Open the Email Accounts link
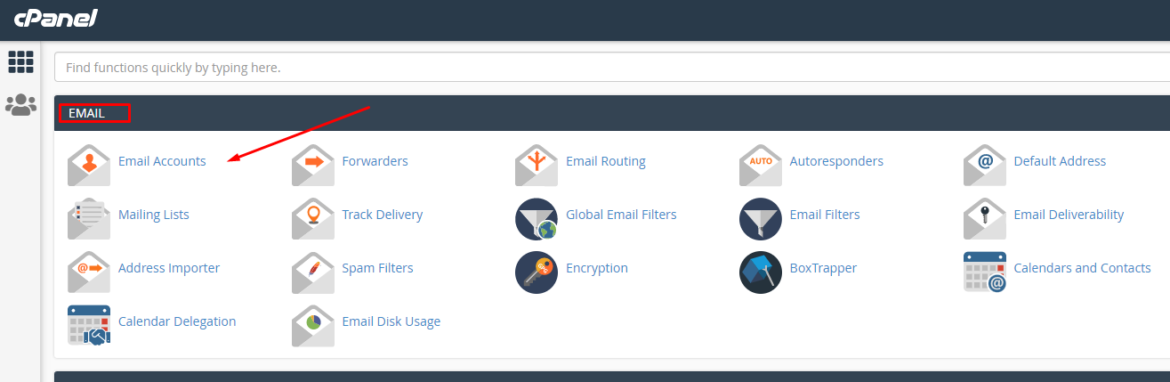This screenshot has height=382, width=1170. 162,161
